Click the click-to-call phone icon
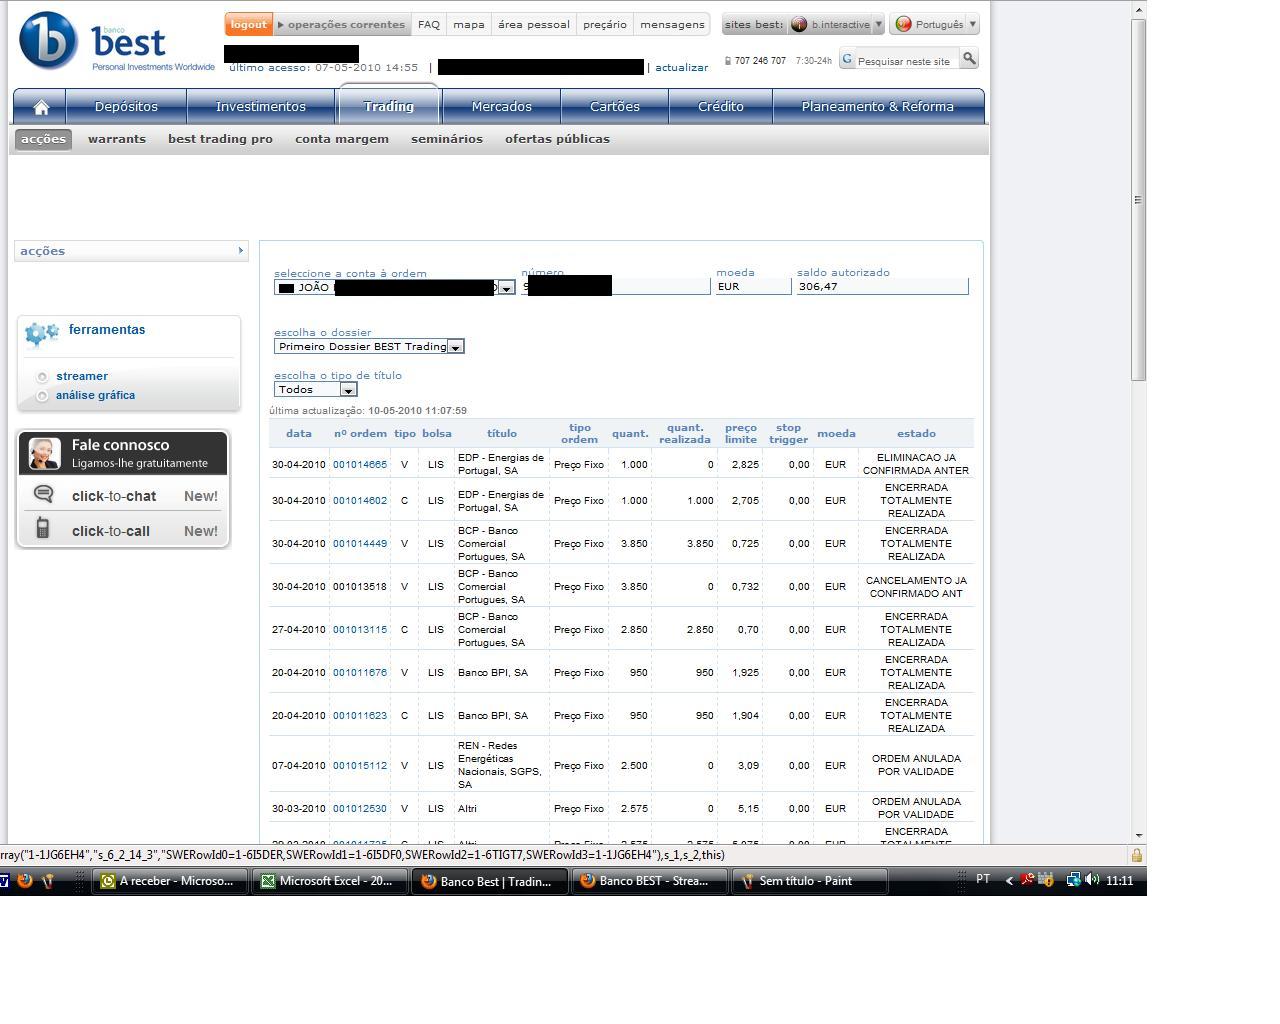Image resolution: width=1280 pixels, height=1024 pixels. tap(43, 528)
